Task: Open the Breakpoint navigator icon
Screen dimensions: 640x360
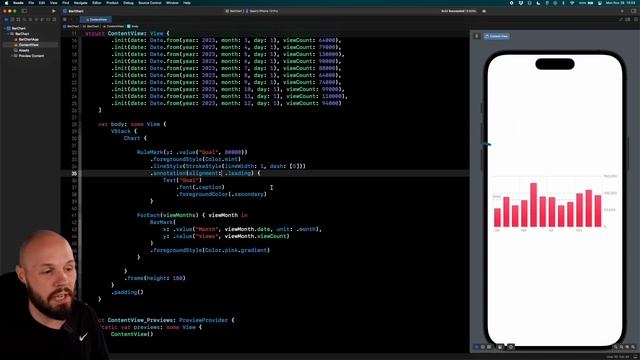Action: [x=48, y=19]
